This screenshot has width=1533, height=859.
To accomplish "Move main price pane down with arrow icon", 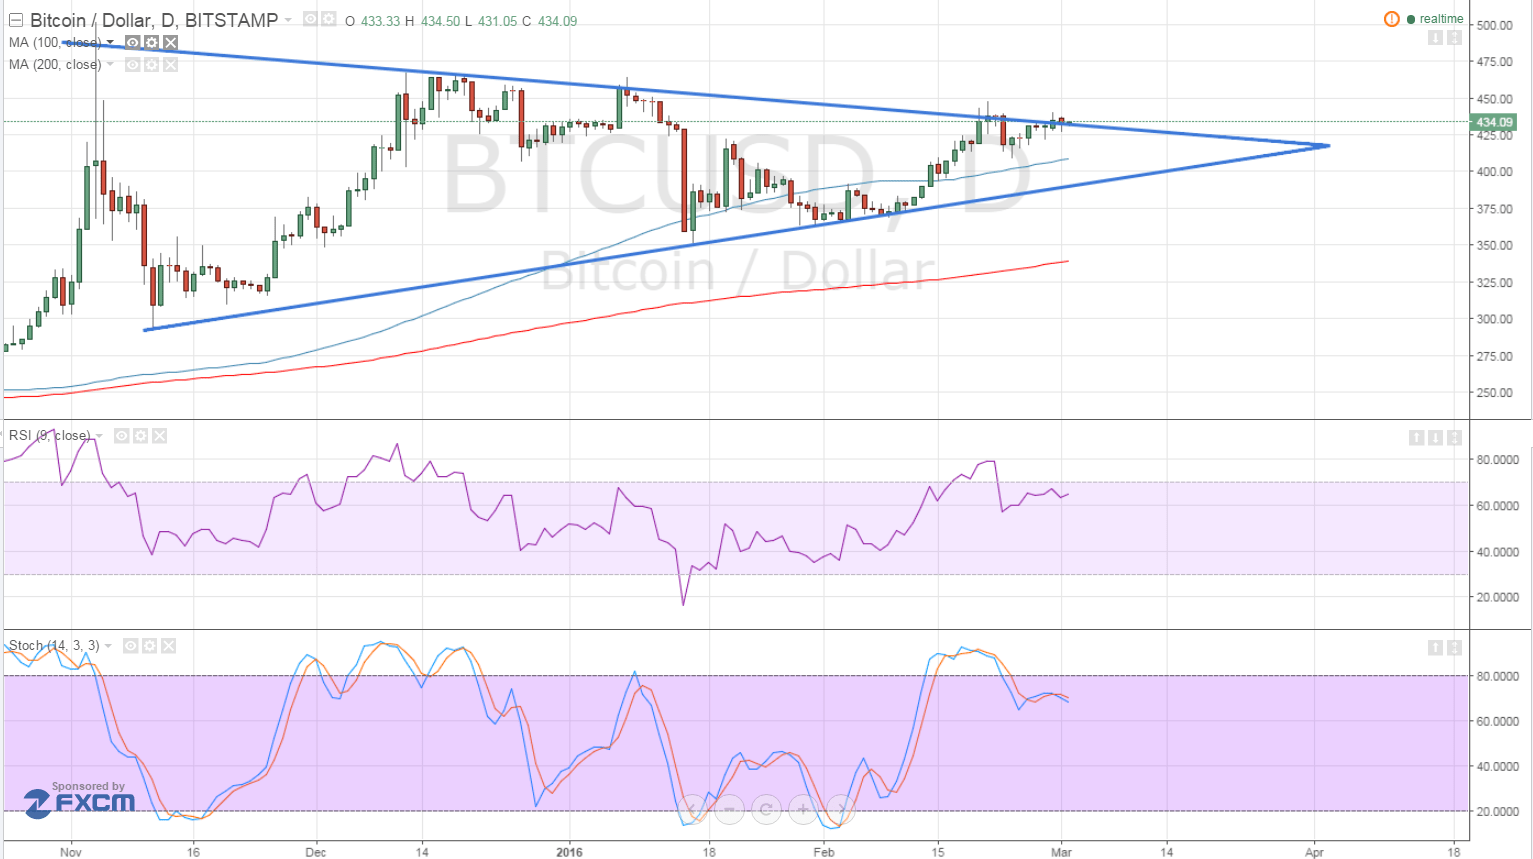I will [x=1435, y=38].
